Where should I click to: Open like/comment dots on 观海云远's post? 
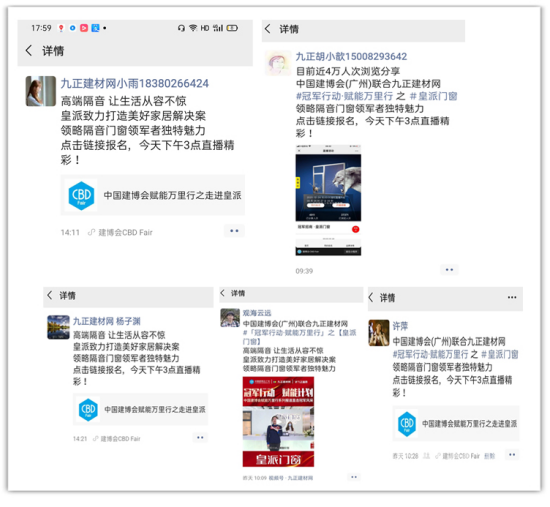tap(354, 477)
